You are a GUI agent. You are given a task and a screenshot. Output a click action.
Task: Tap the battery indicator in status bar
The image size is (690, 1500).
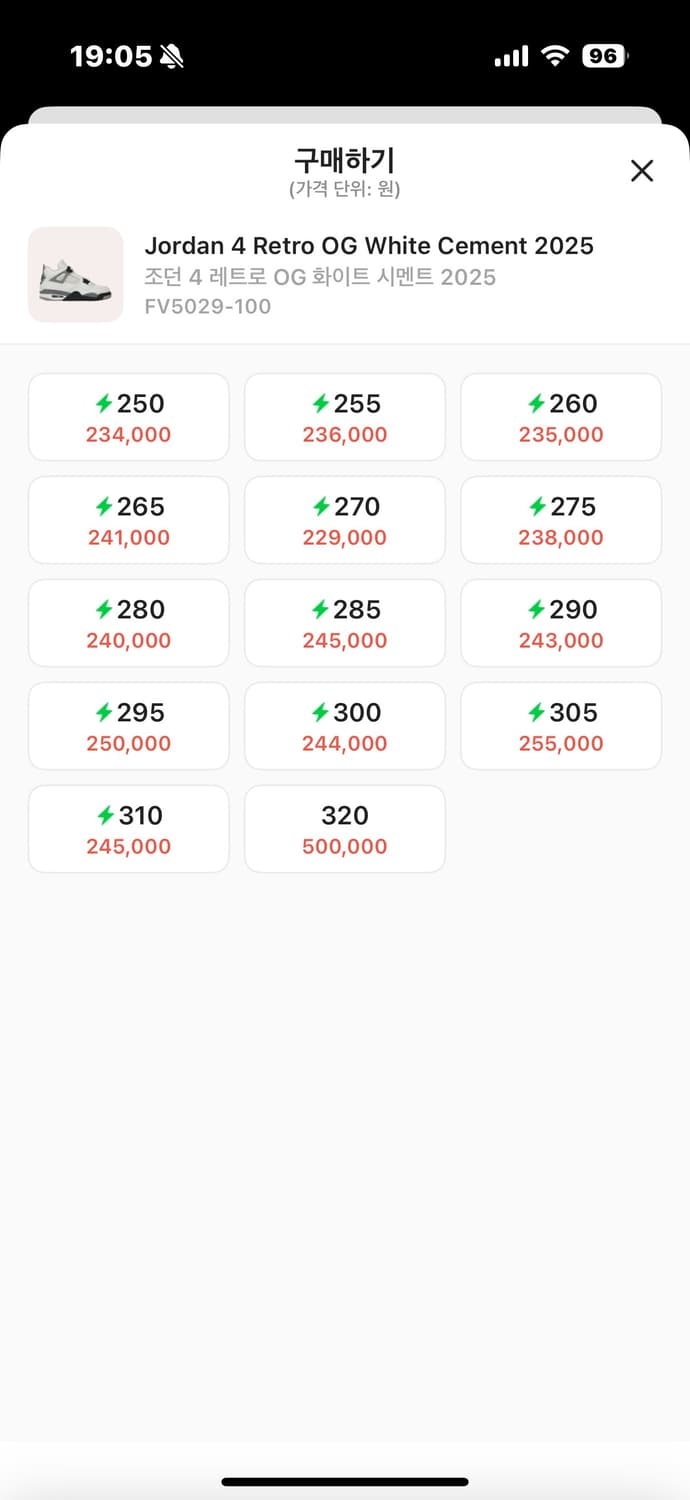(x=604, y=56)
